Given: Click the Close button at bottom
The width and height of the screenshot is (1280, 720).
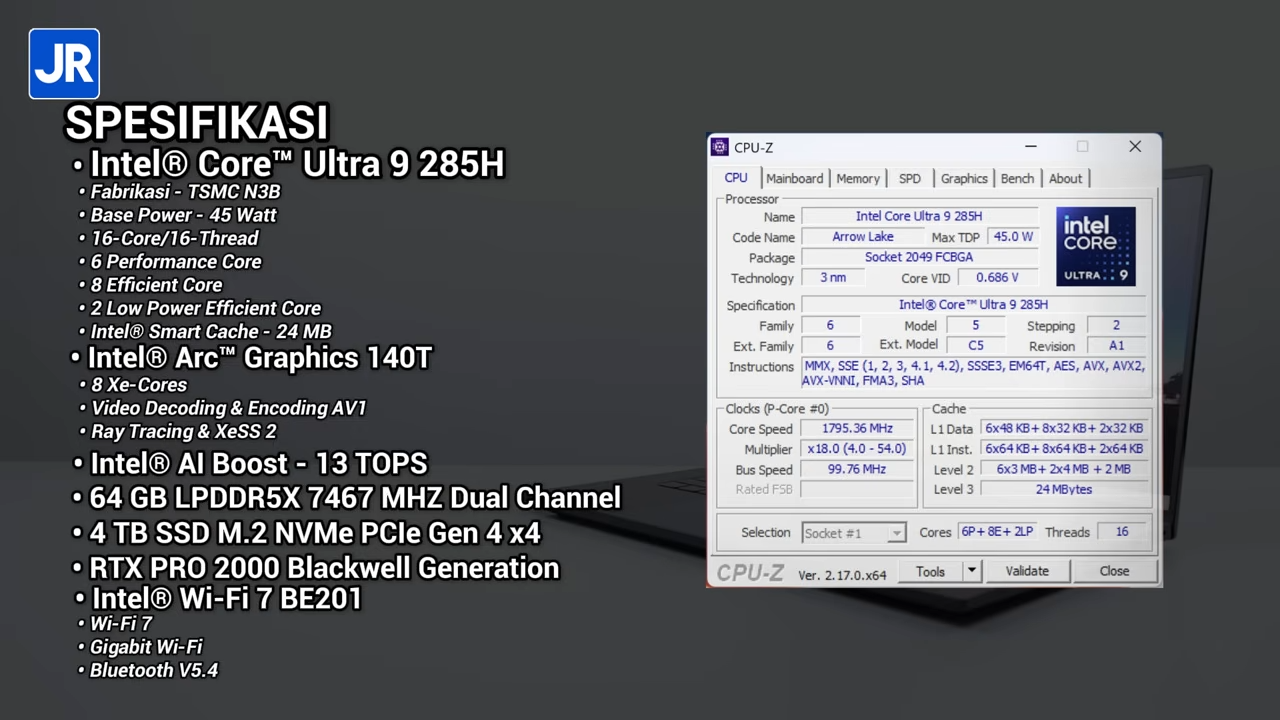Looking at the screenshot, I should tap(1114, 571).
